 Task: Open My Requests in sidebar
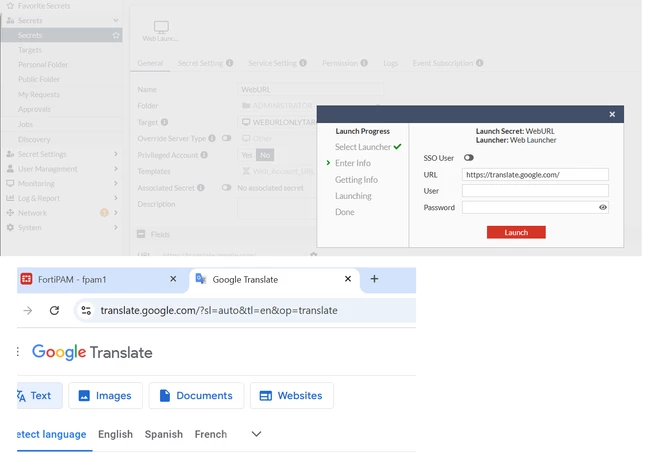point(39,94)
